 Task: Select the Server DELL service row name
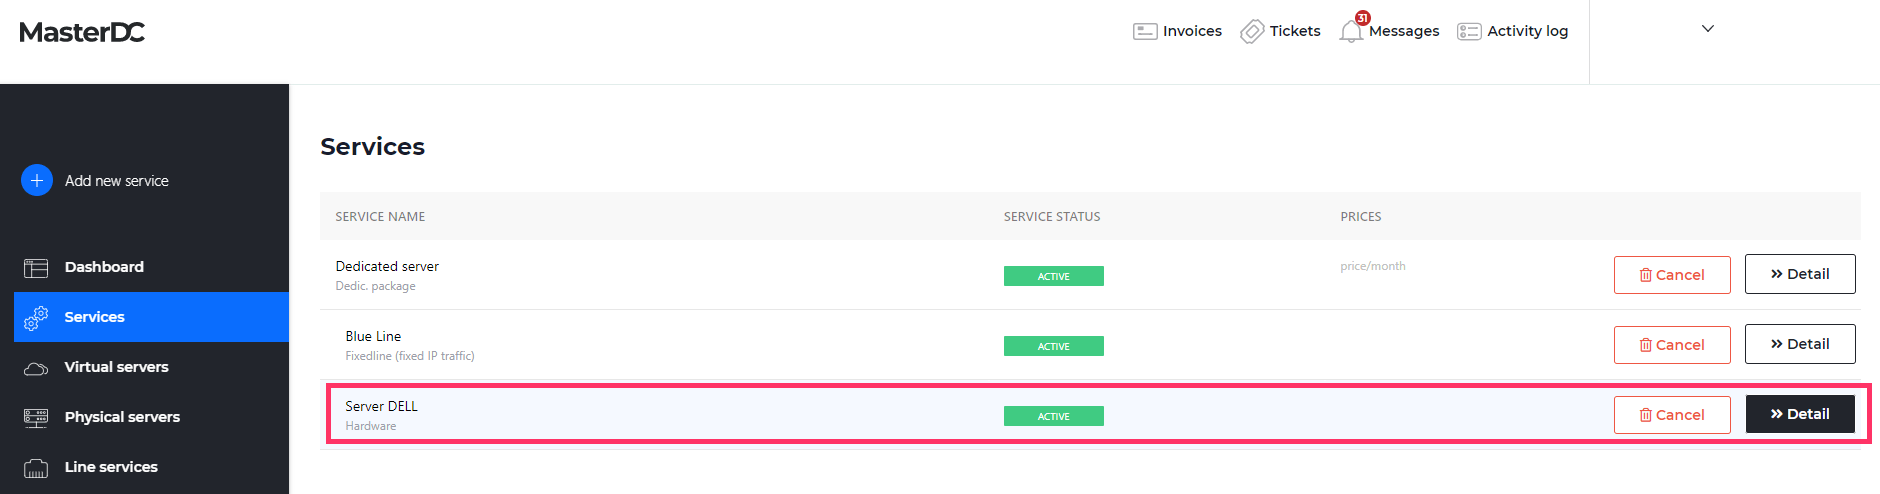(x=381, y=406)
